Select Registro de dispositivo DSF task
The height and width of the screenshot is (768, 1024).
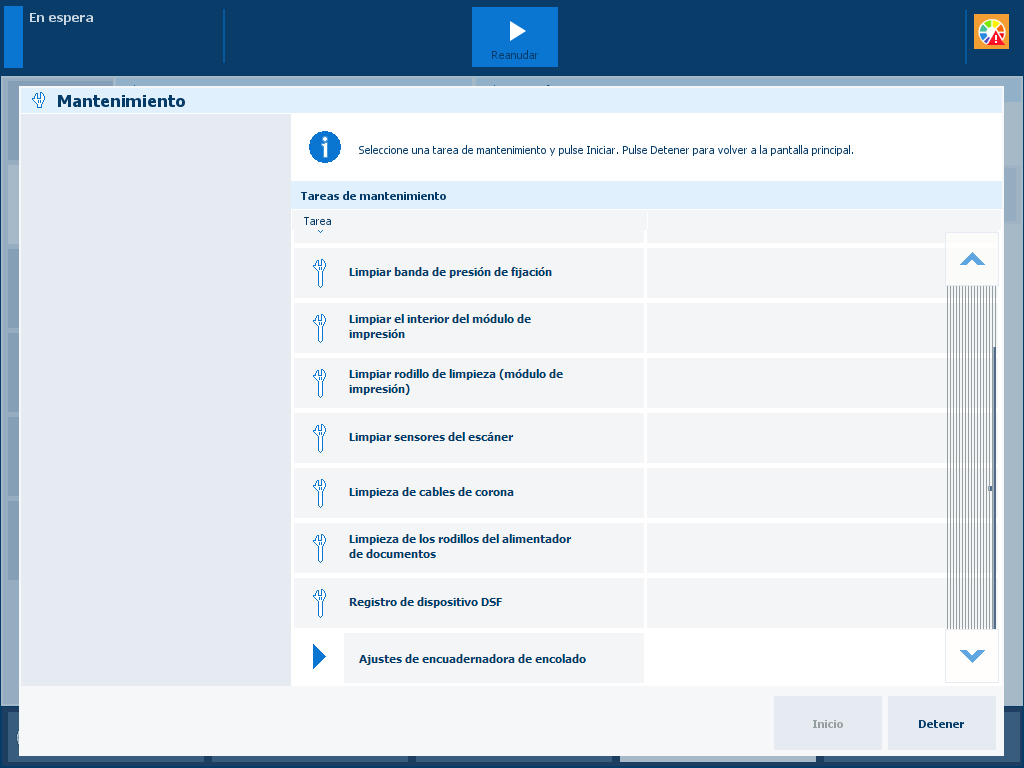(468, 603)
